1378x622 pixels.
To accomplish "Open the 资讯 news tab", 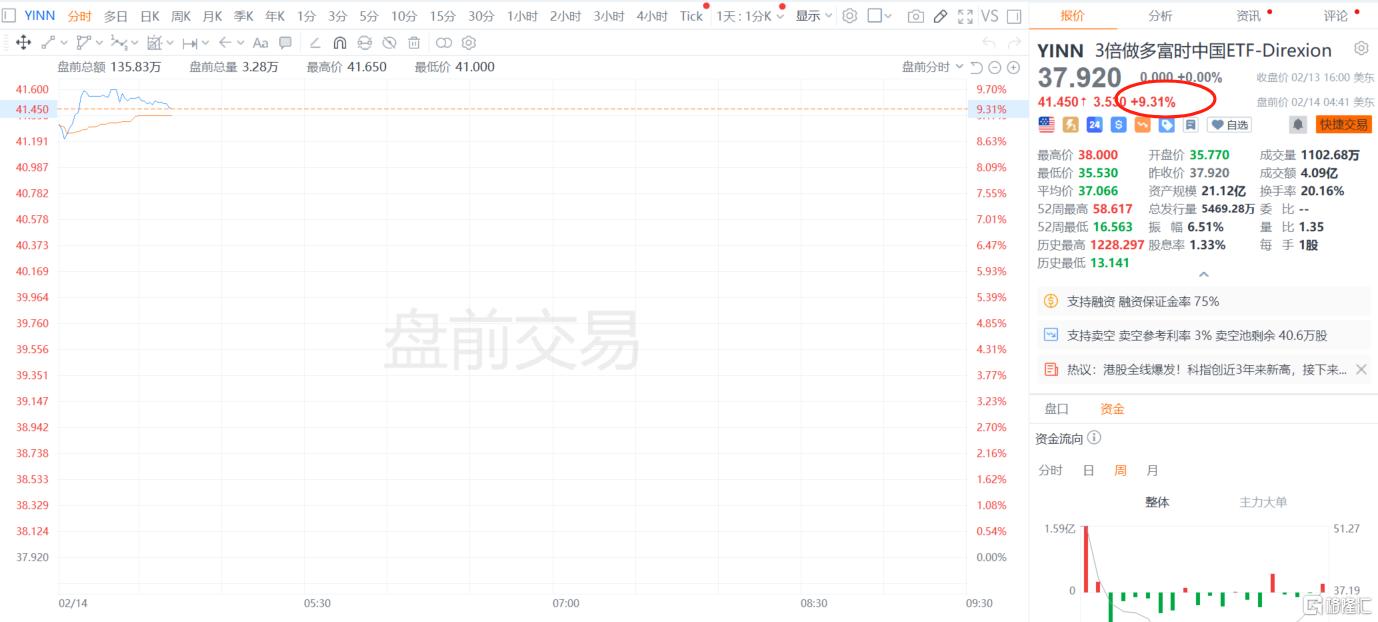I will click(1248, 16).
